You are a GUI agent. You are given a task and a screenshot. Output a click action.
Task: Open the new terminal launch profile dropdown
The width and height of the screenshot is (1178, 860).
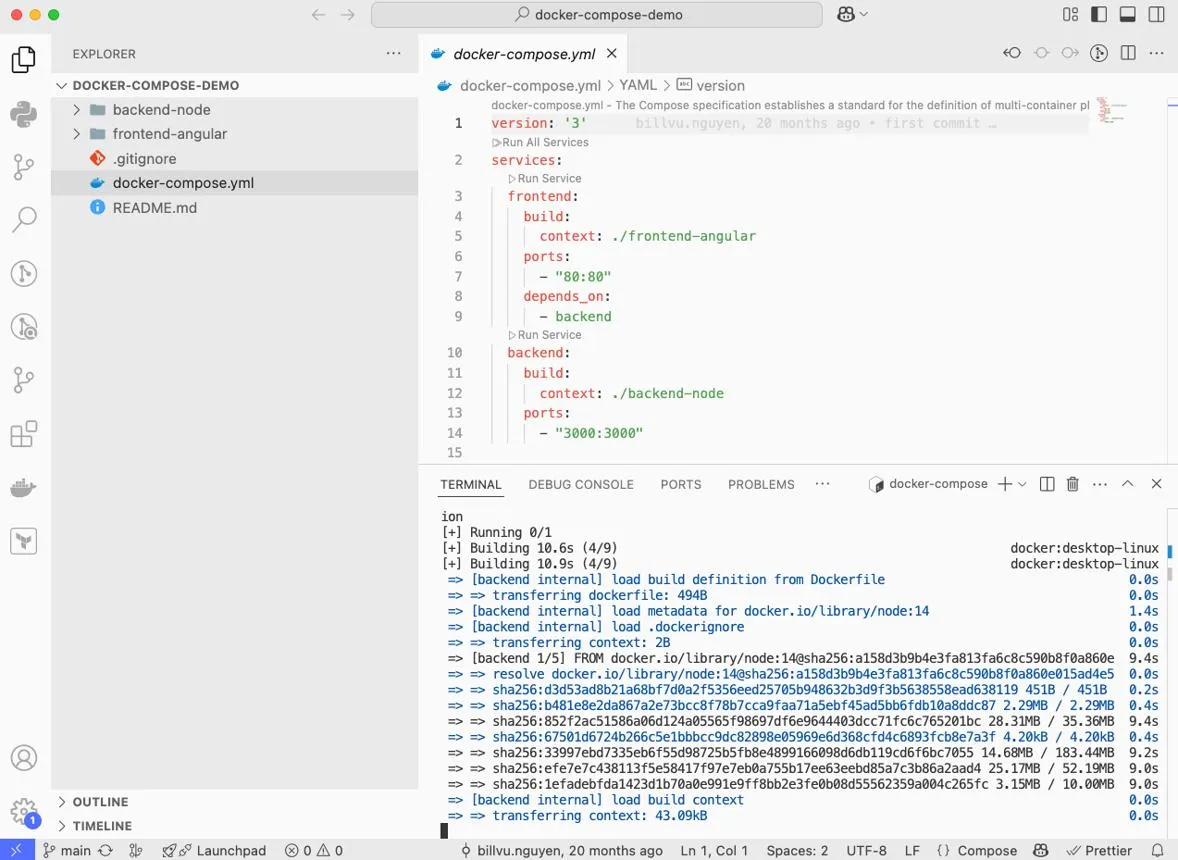pos(1022,484)
